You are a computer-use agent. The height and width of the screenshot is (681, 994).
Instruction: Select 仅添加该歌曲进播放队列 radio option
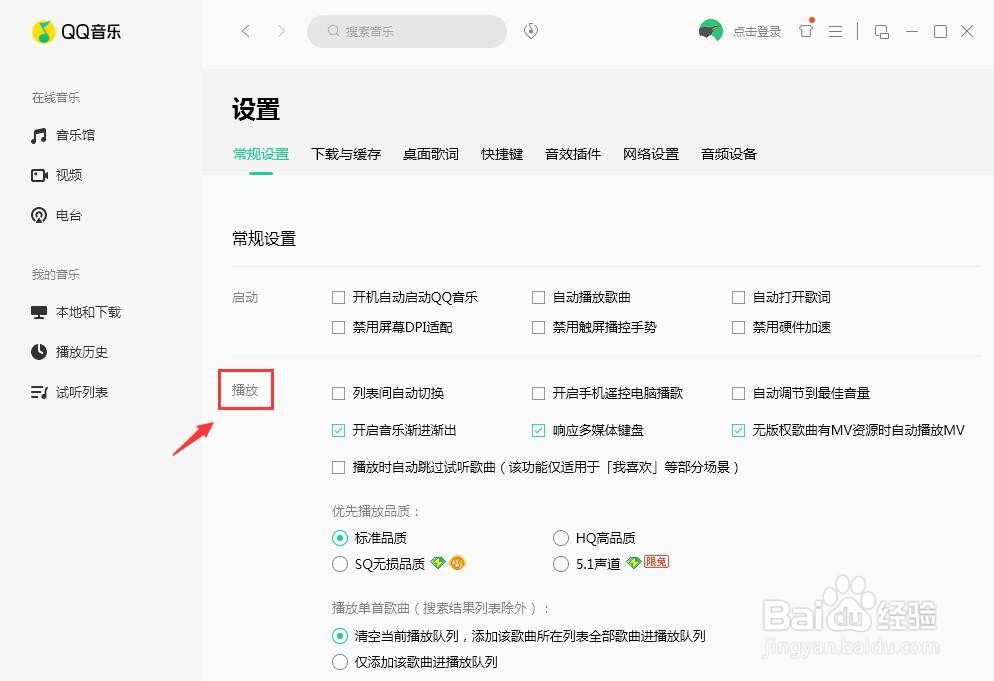pyautogui.click(x=340, y=662)
